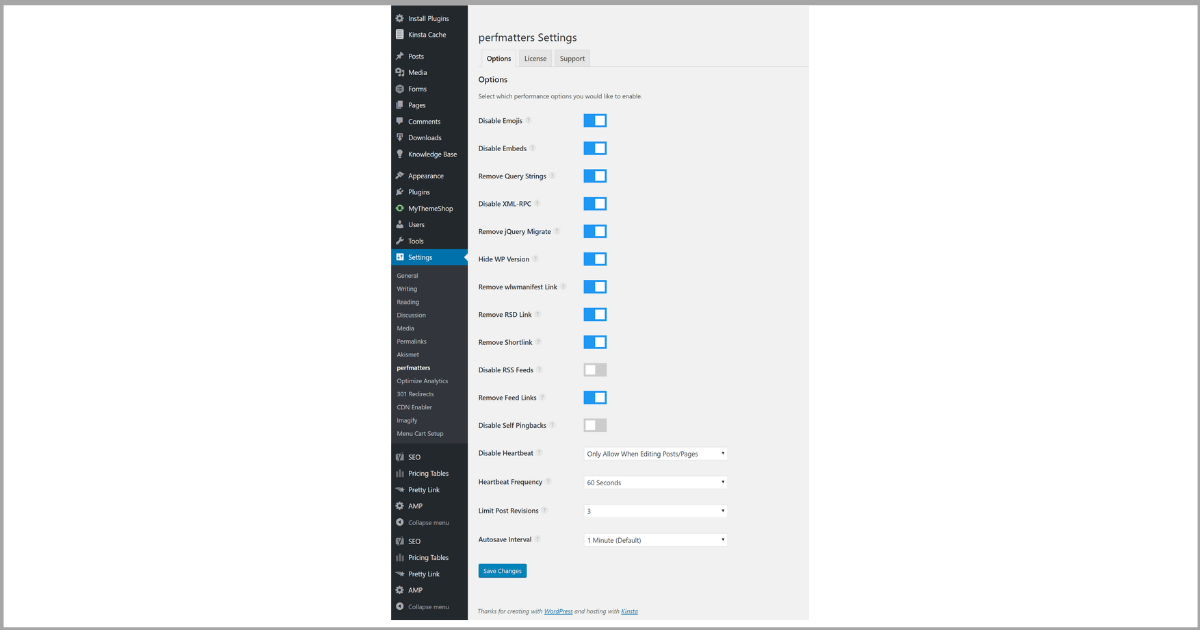Toggle the Remove RSD Link switch

click(595, 314)
